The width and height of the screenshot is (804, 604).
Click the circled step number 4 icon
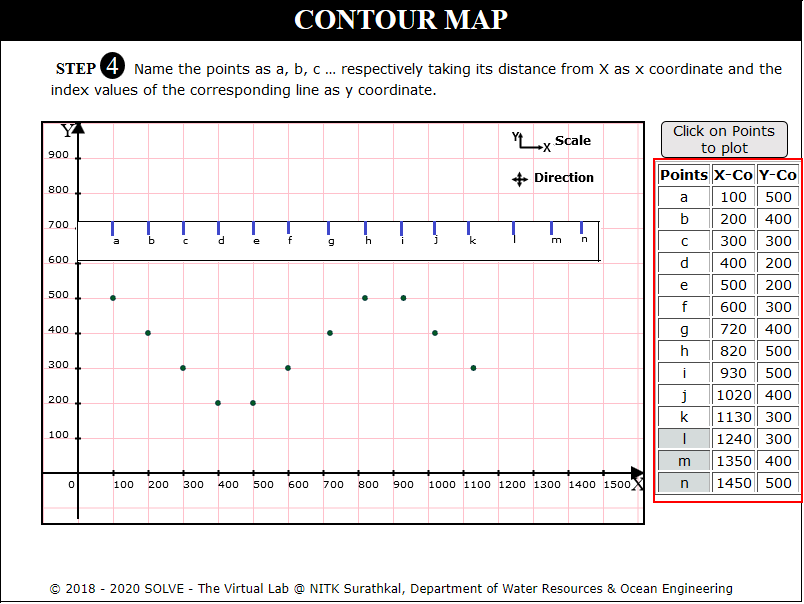(x=113, y=68)
